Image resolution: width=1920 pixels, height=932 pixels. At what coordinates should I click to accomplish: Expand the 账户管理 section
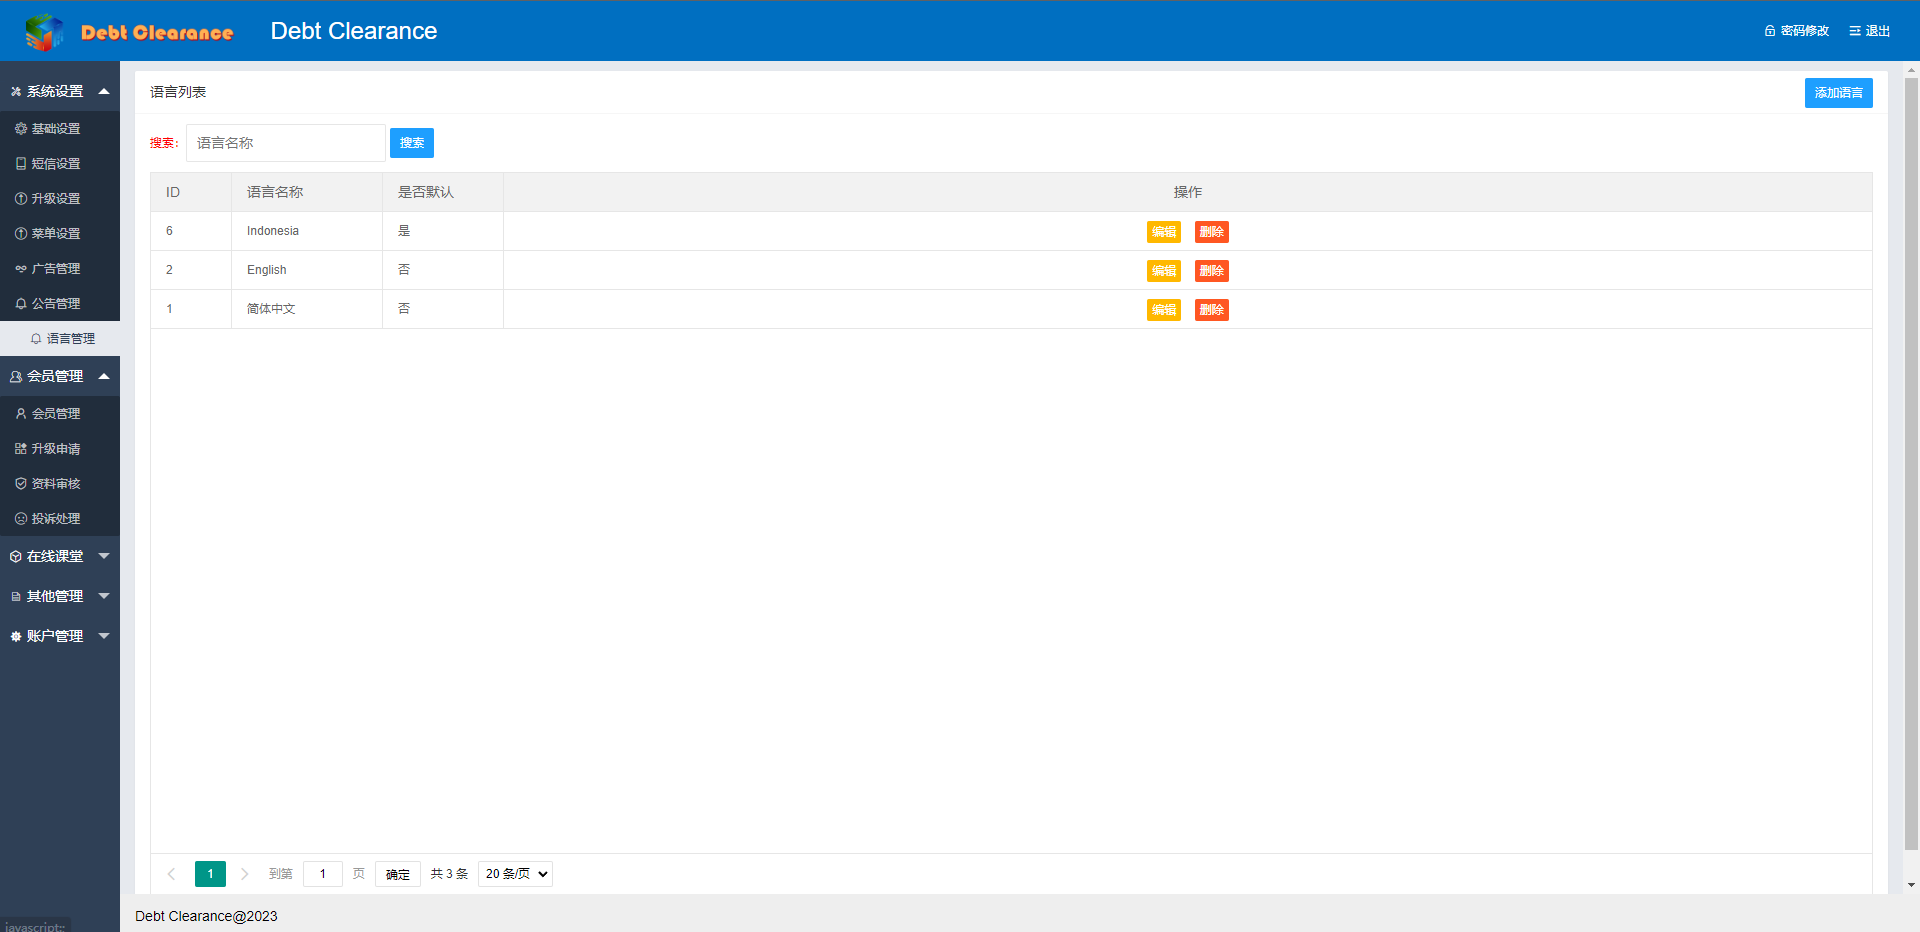tap(60, 636)
